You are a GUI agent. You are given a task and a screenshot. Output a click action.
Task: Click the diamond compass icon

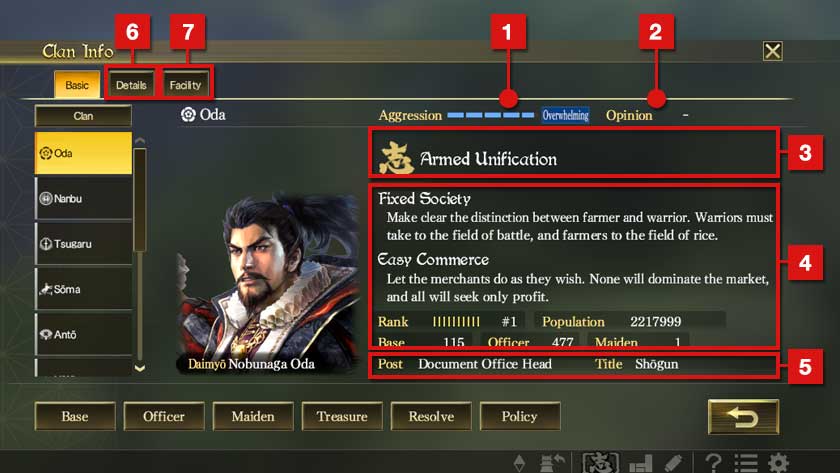point(519,463)
